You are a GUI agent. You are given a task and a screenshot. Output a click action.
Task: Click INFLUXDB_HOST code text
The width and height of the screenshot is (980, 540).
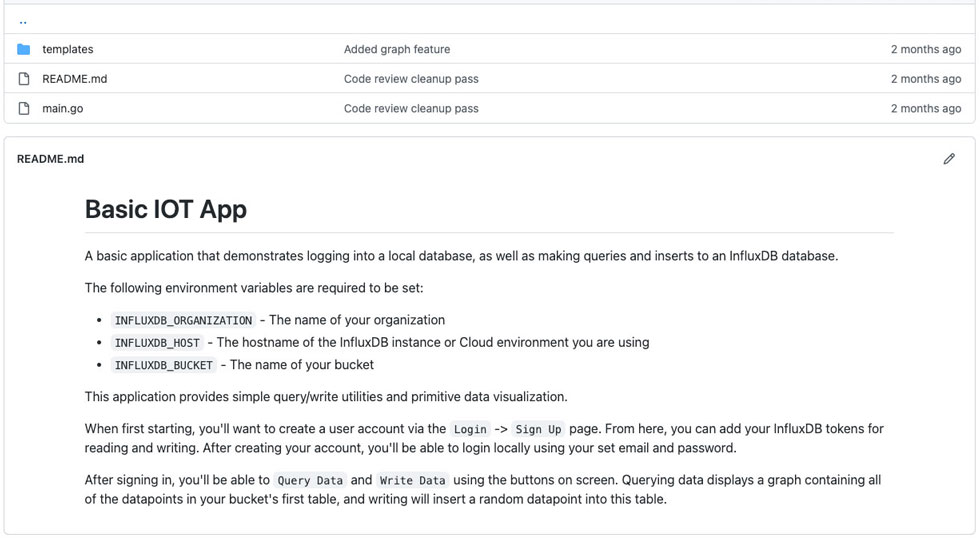157,342
